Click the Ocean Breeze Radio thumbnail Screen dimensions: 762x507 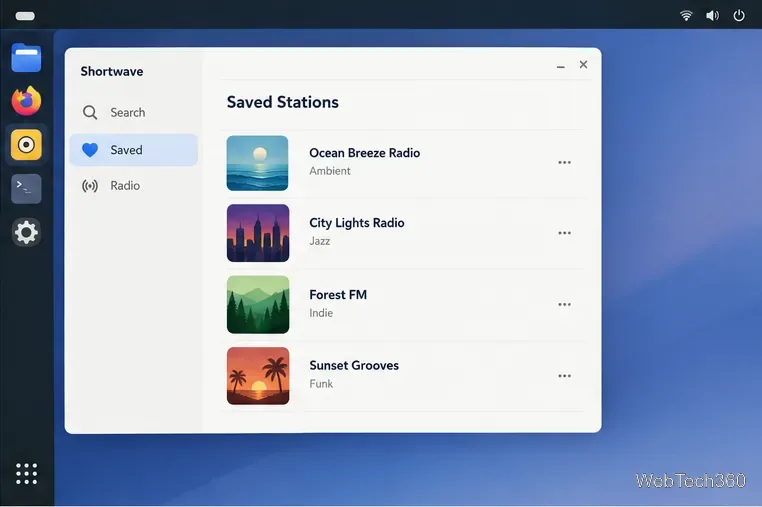(x=258, y=163)
